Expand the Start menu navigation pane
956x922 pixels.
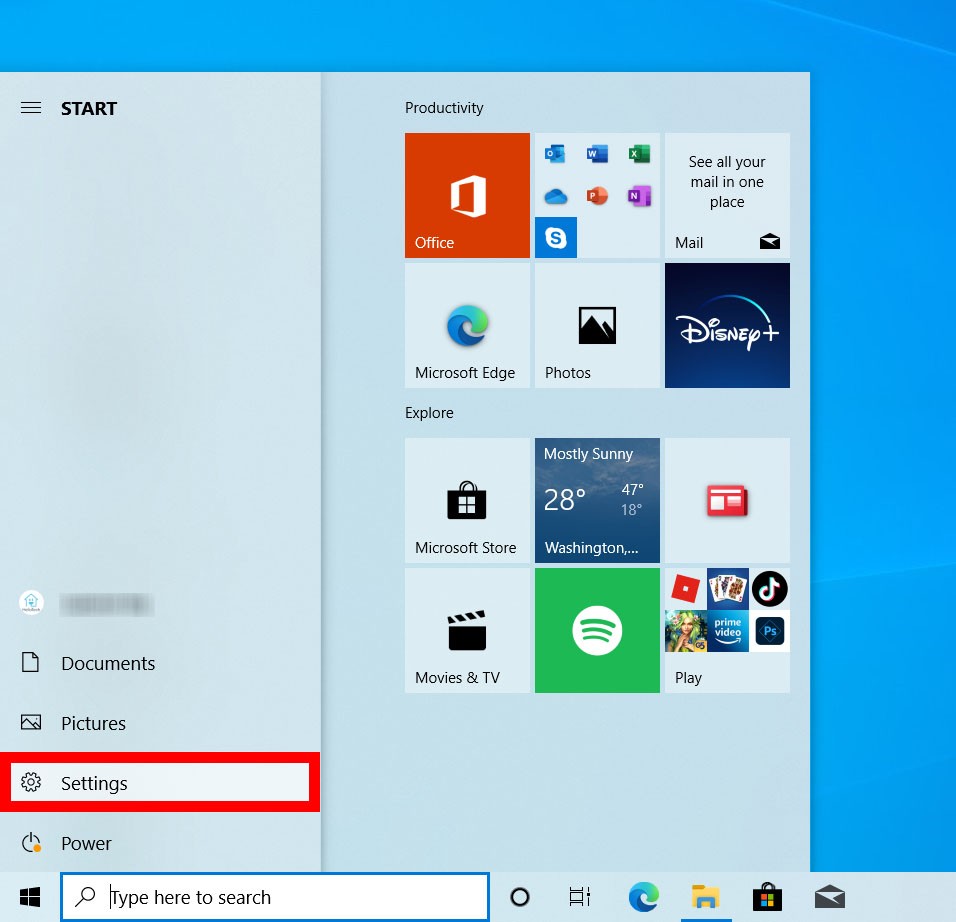point(31,108)
